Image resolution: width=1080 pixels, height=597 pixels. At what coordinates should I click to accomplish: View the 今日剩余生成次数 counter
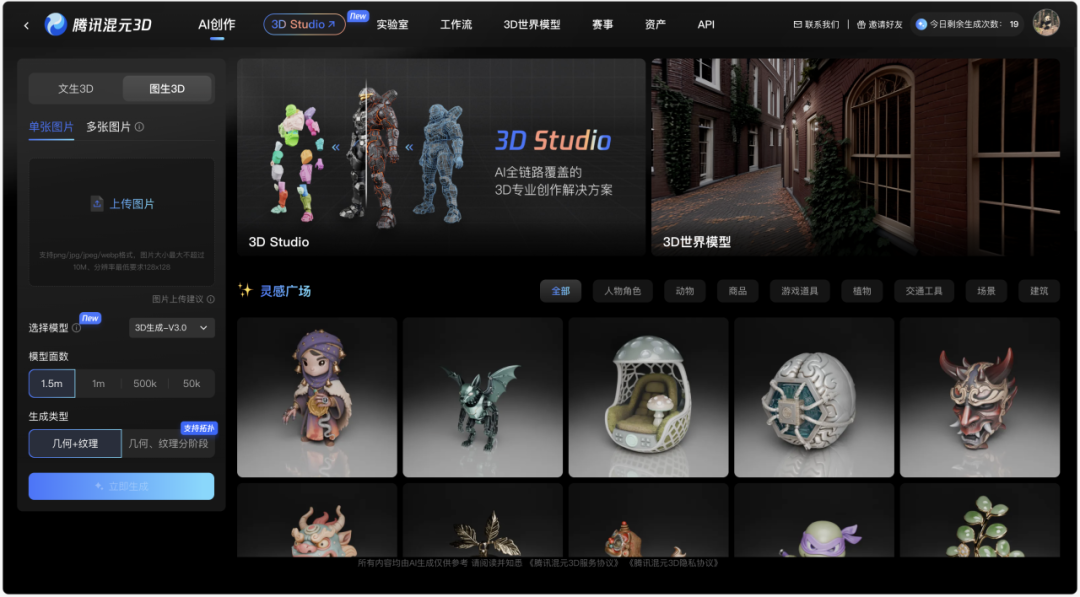tap(967, 24)
